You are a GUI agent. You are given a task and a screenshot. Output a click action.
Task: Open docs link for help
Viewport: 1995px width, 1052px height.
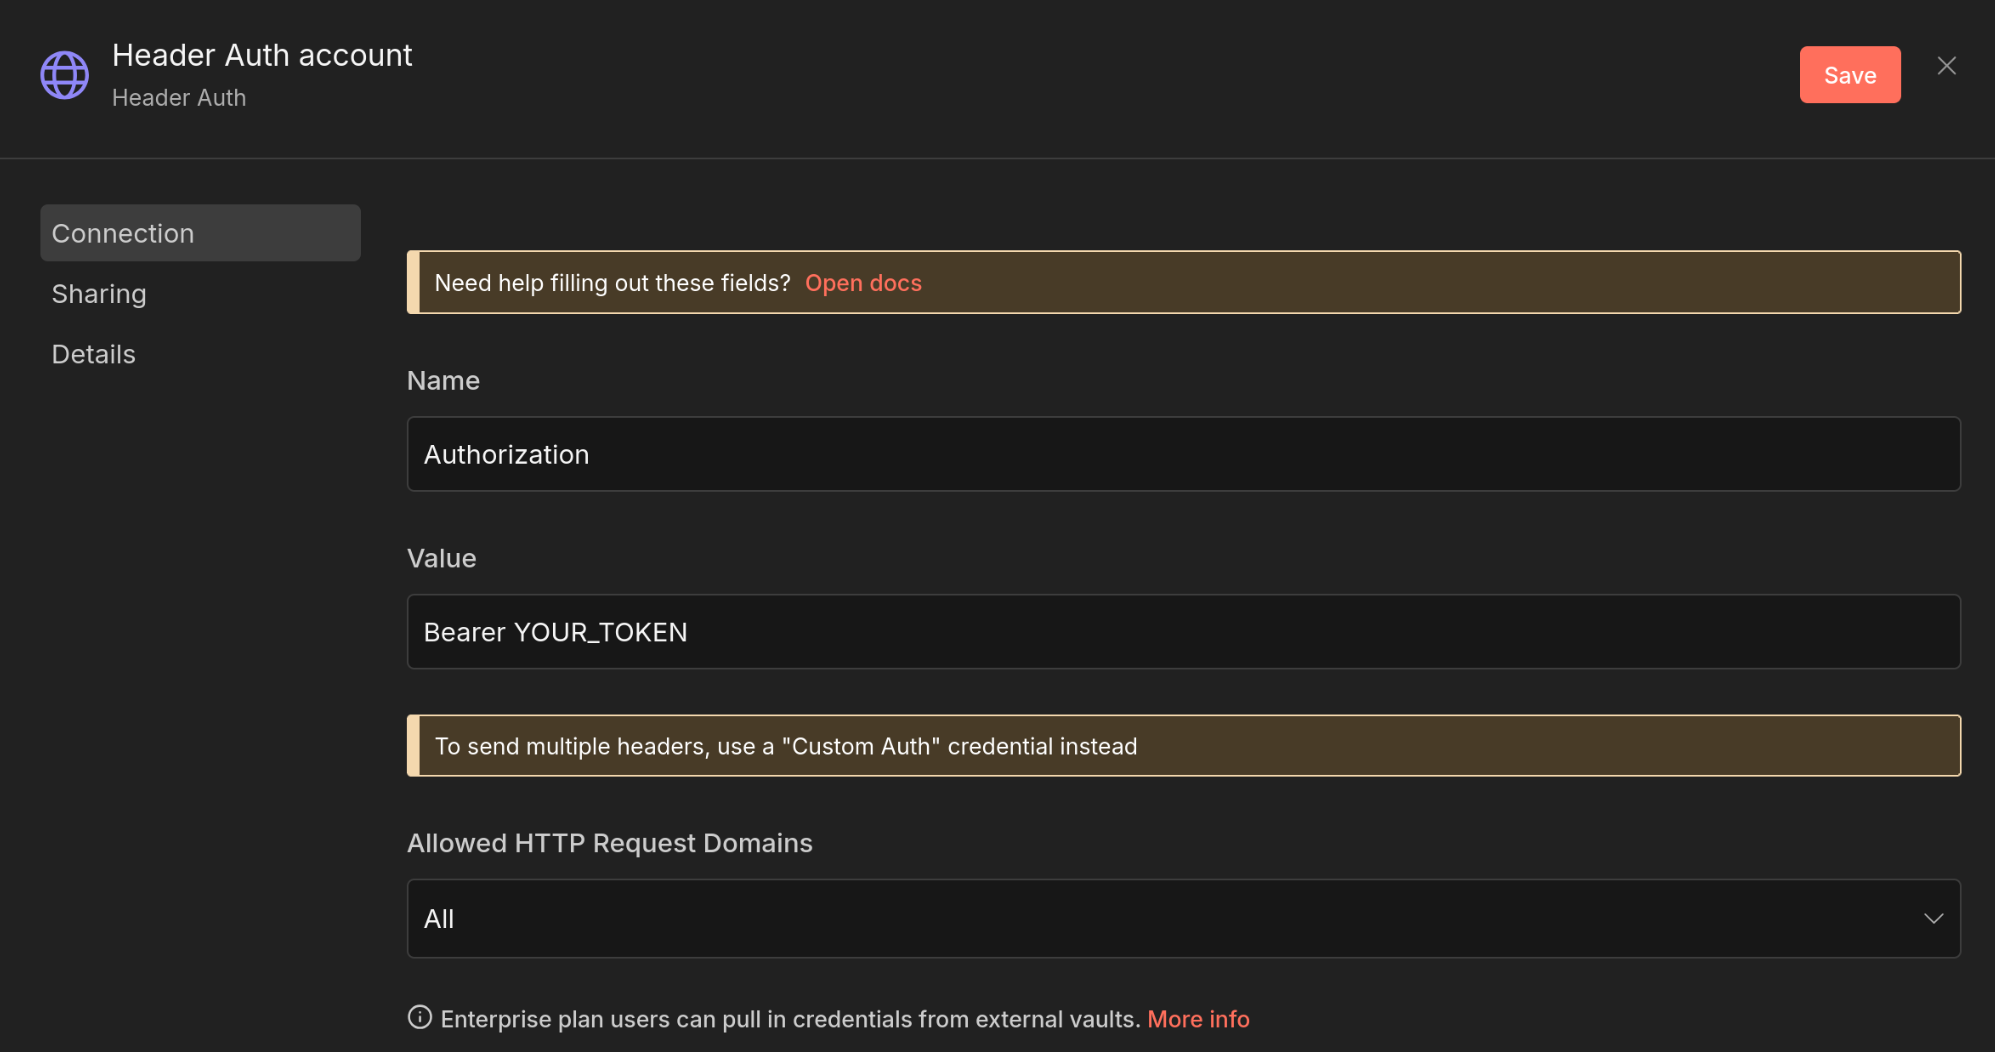pos(863,283)
